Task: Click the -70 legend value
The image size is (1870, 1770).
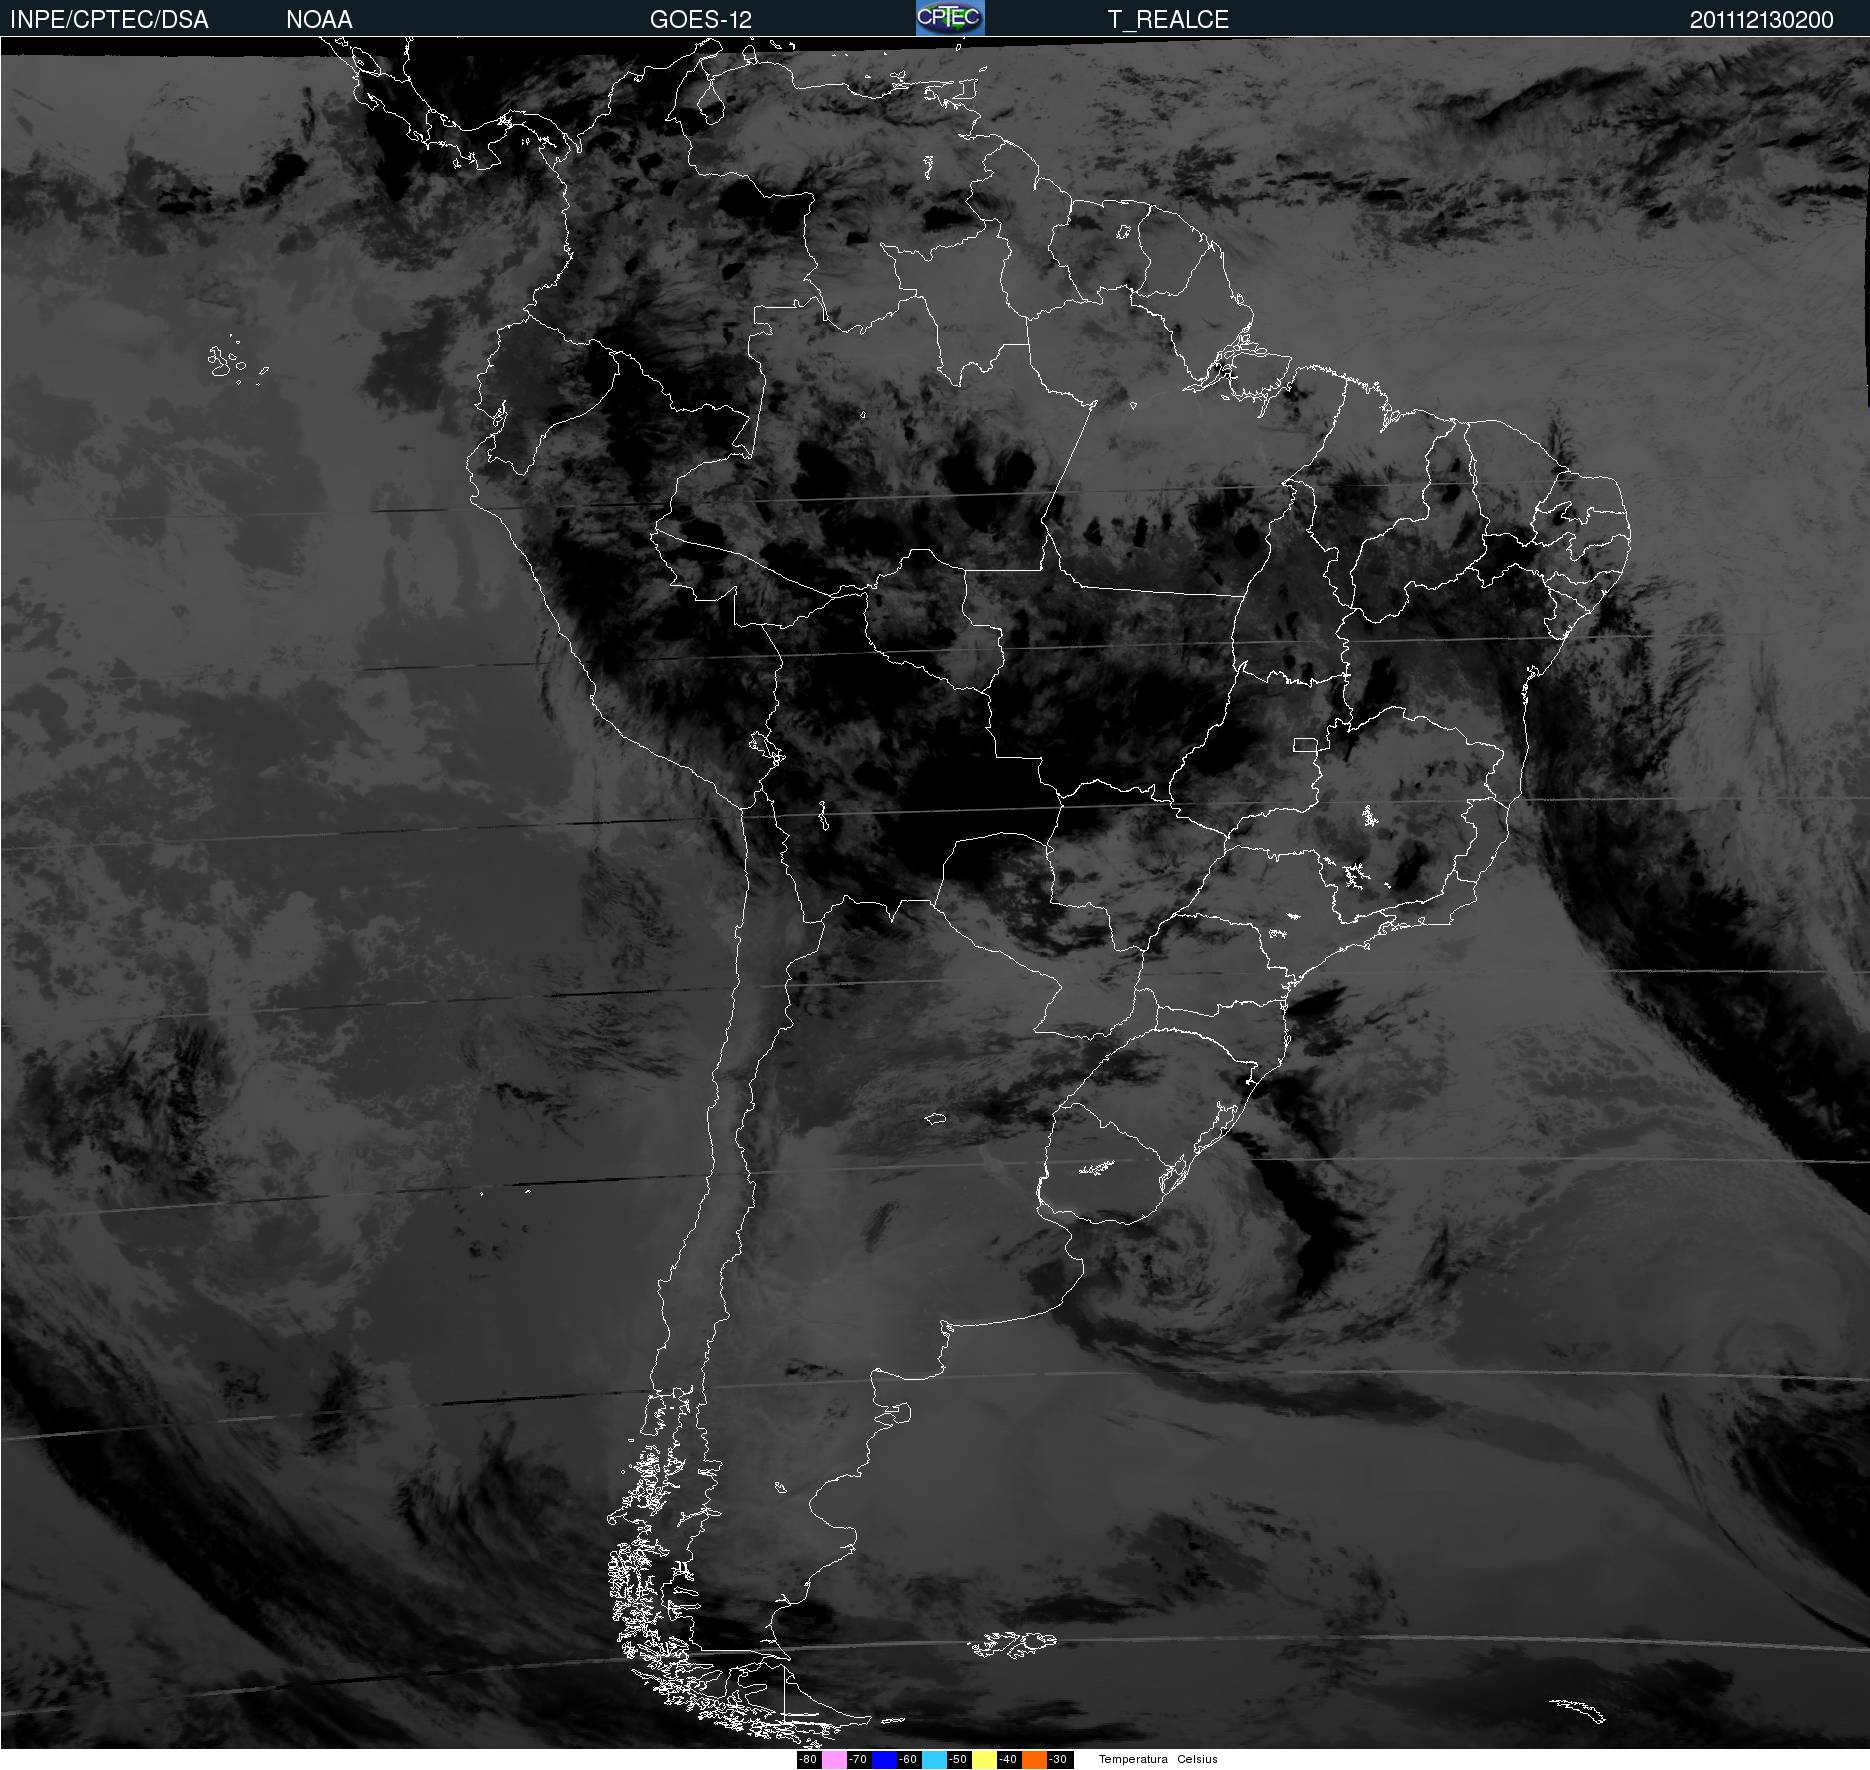Action: pyautogui.click(x=858, y=1759)
